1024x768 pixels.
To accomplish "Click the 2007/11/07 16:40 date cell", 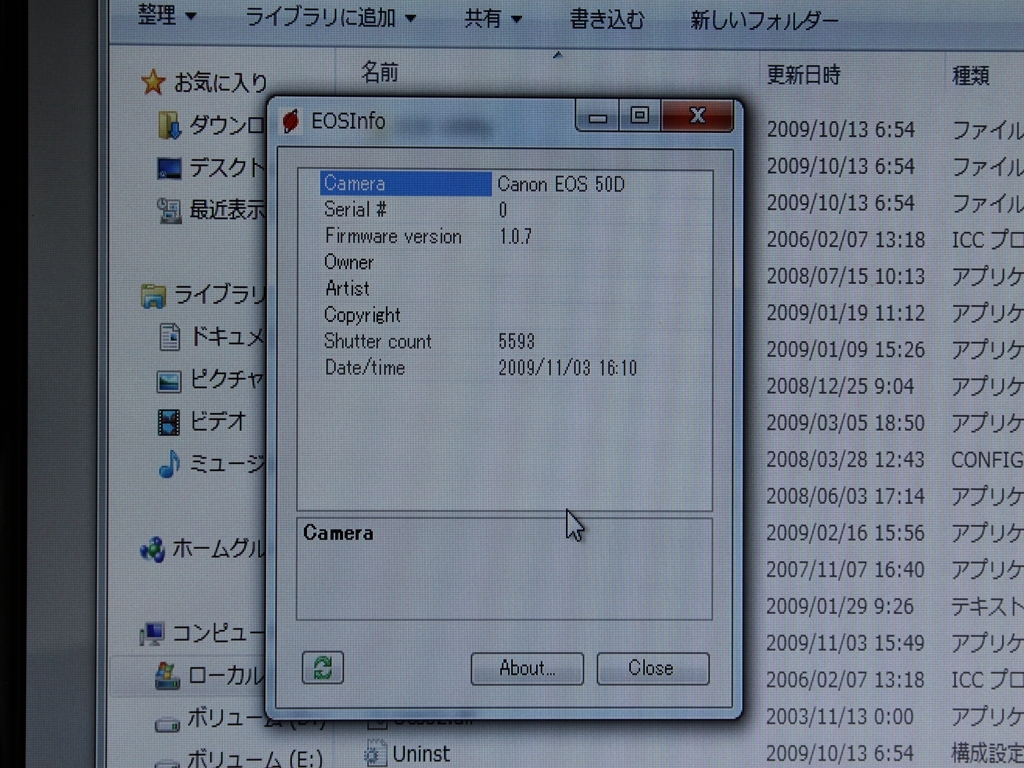I will 846,570.
